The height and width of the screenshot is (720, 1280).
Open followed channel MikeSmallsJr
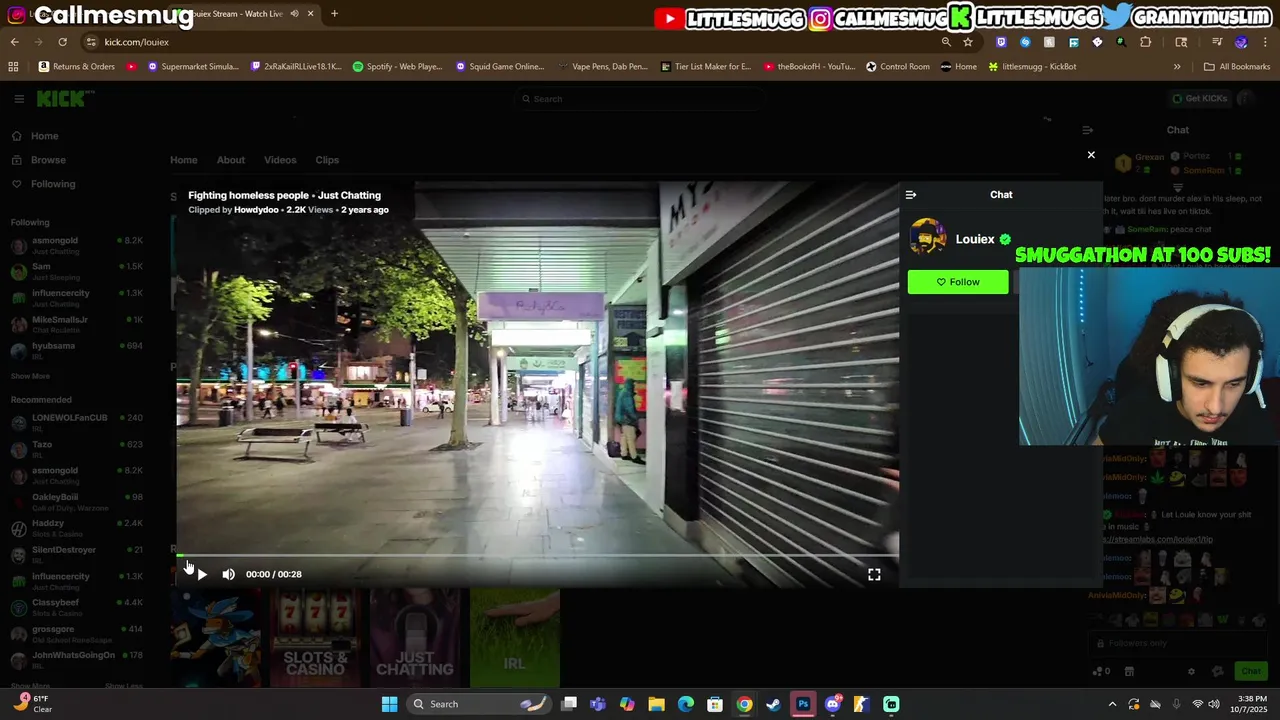[78, 324]
